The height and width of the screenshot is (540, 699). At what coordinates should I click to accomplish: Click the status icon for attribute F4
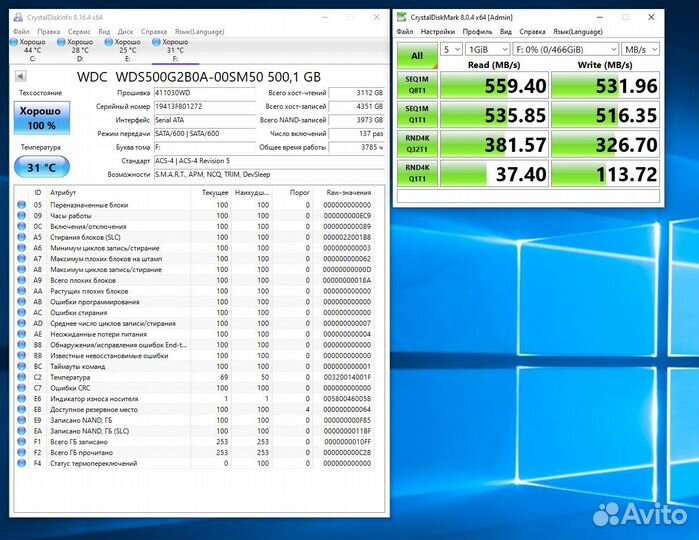[x=21, y=463]
